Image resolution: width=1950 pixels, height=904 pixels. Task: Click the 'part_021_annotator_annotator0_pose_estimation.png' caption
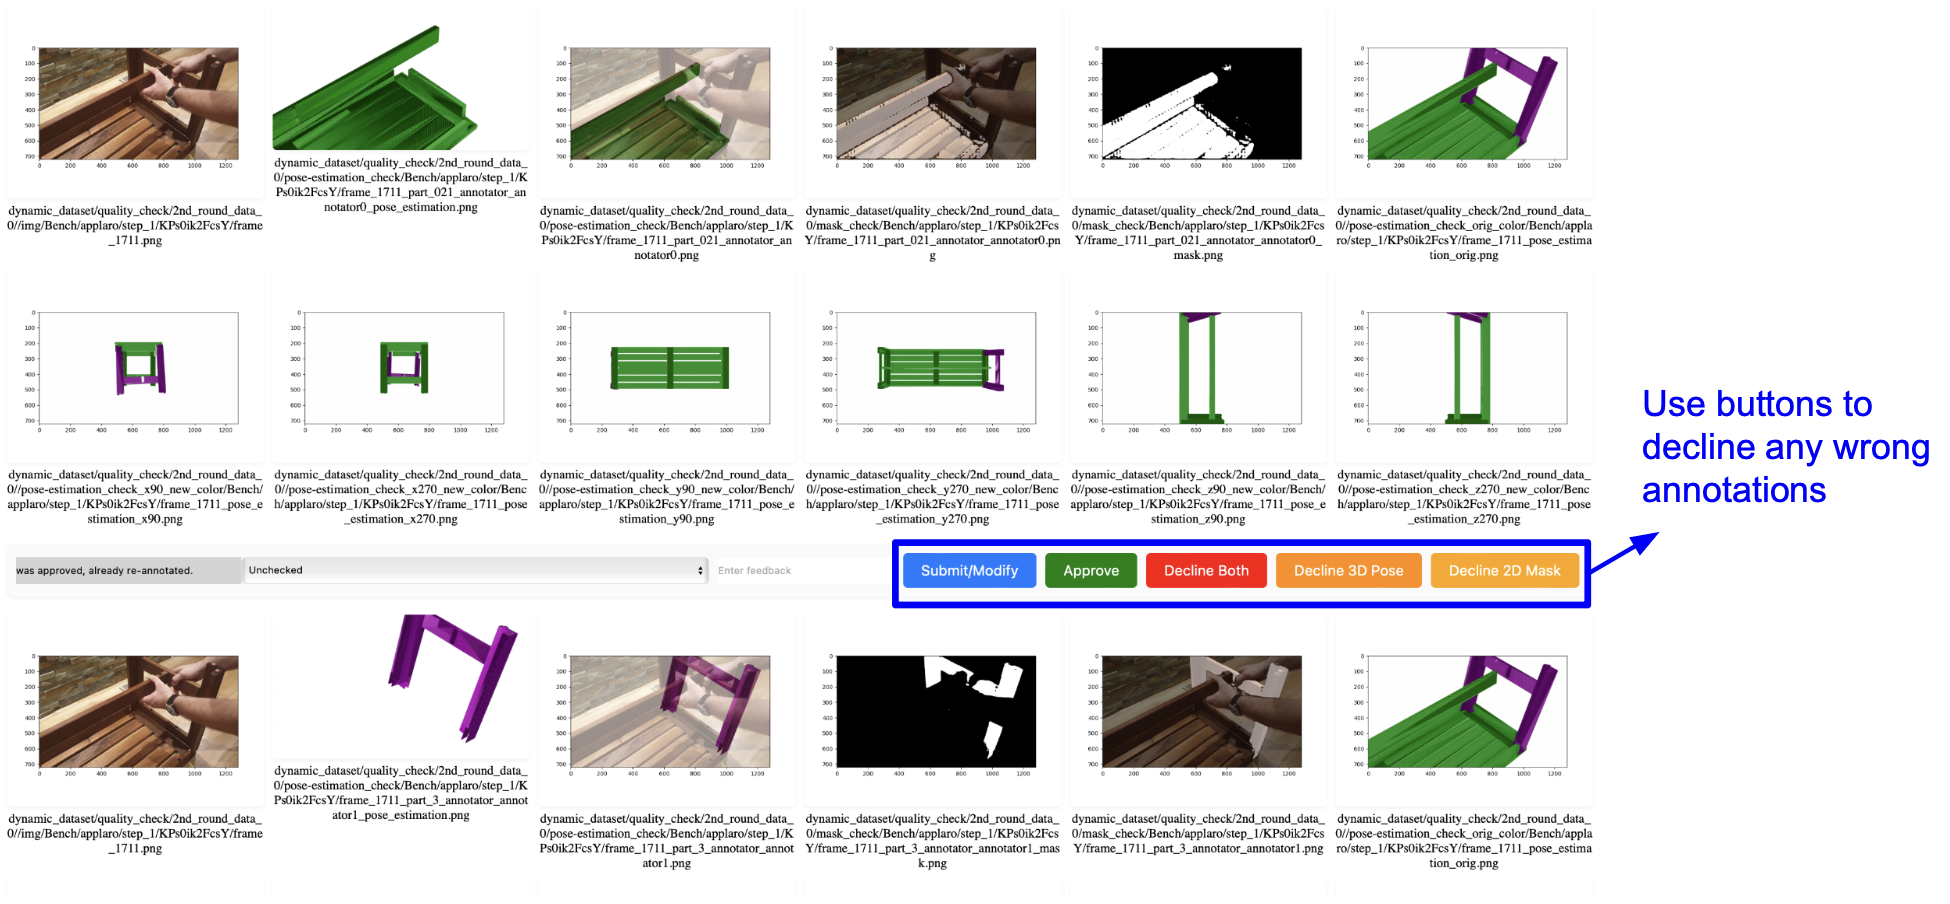401,185
